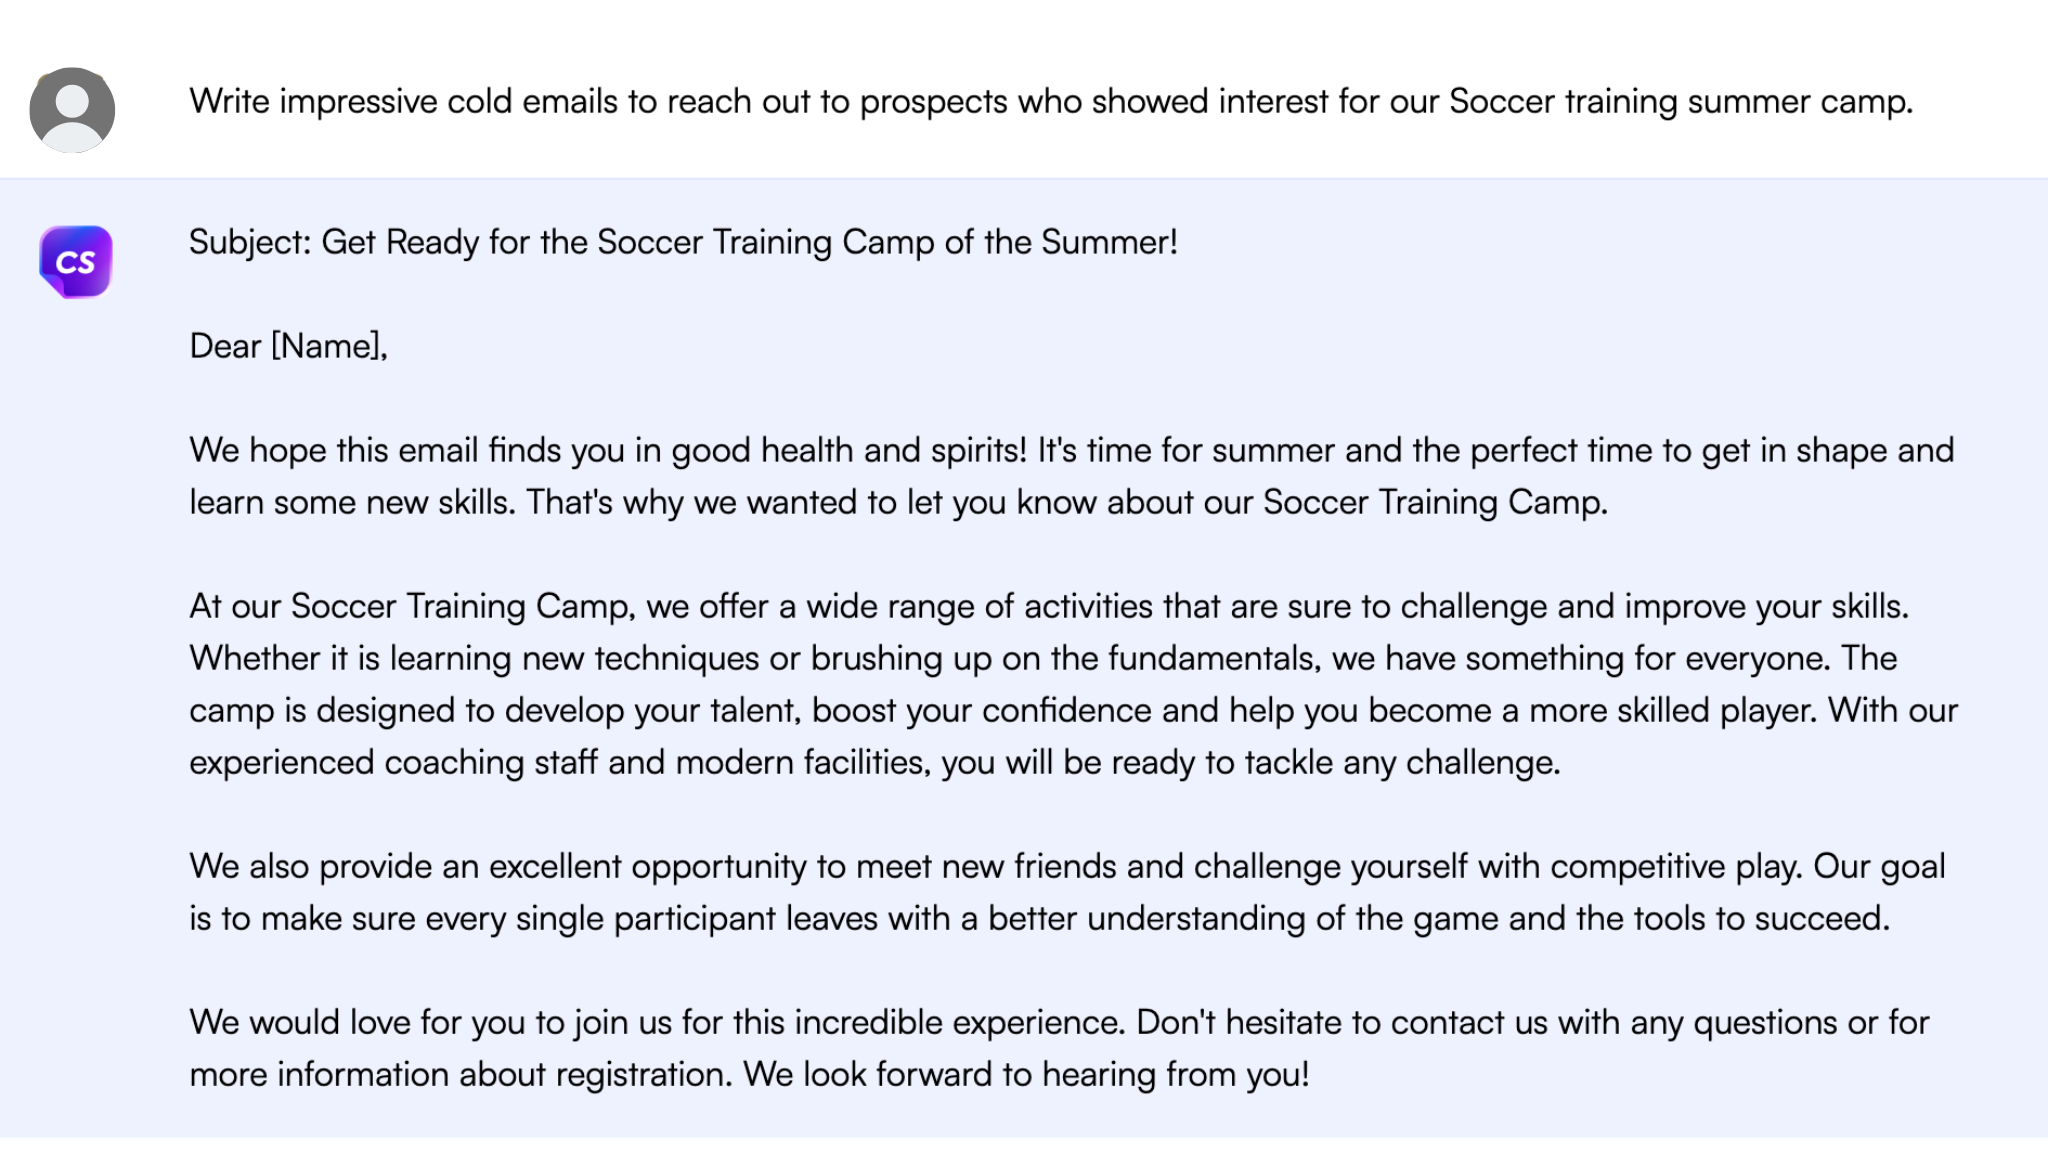Click the purple CS assistant logo

coord(76,262)
